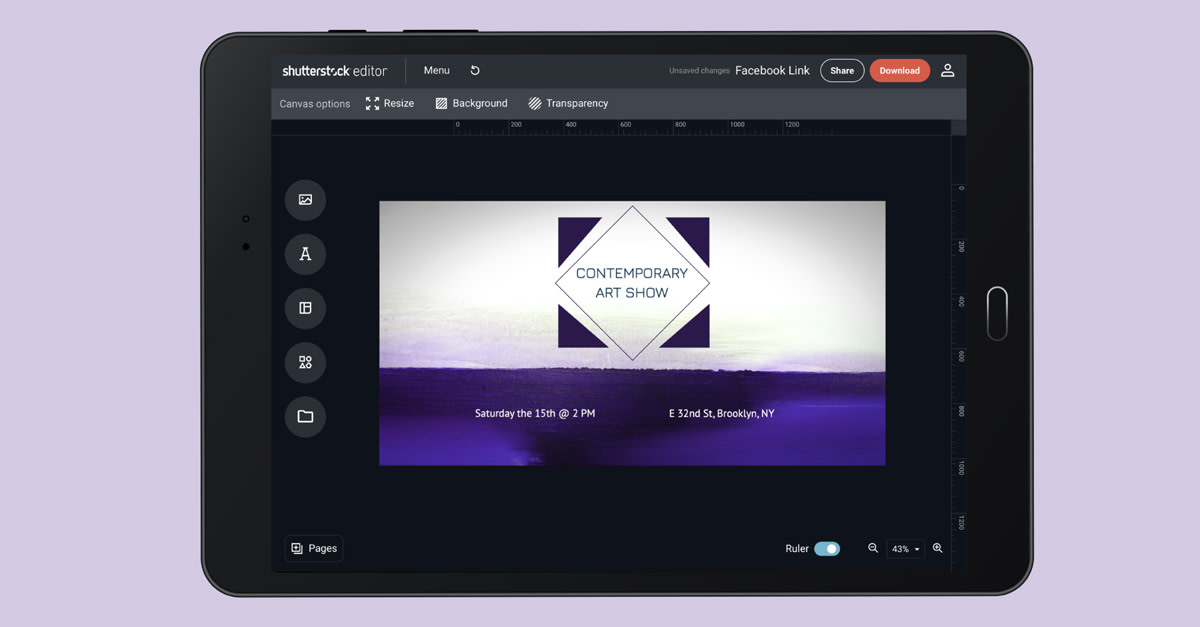
Task: Toggle the Background setting
Action: (x=471, y=103)
